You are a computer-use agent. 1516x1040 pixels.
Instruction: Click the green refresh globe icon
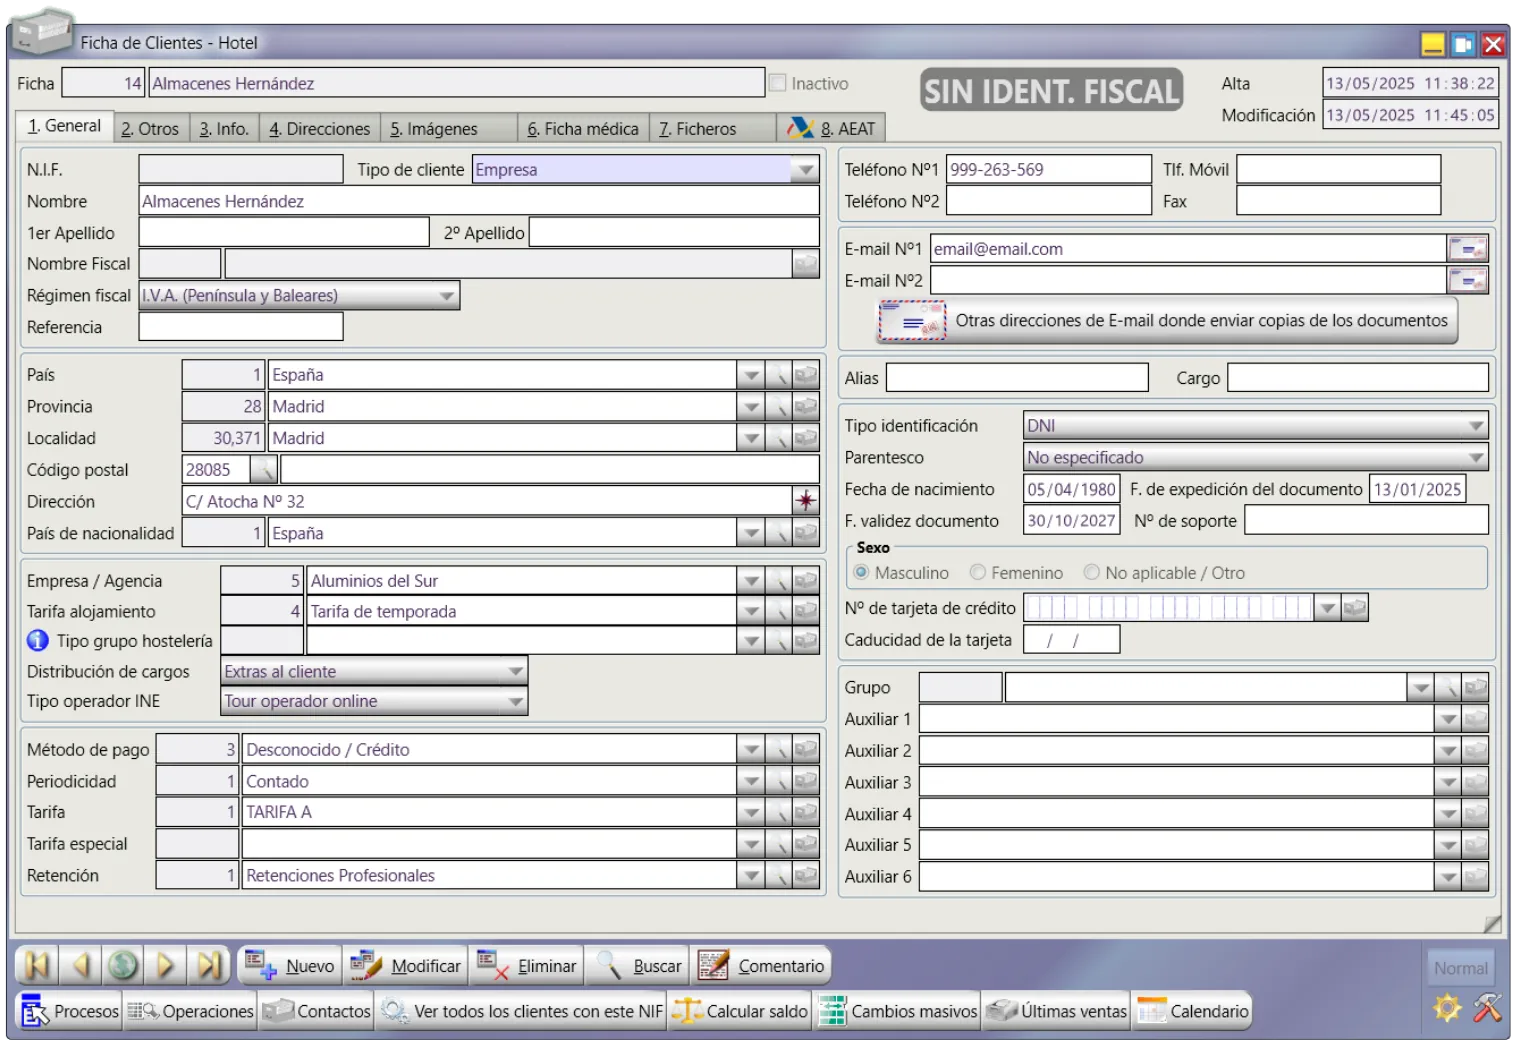[123, 965]
